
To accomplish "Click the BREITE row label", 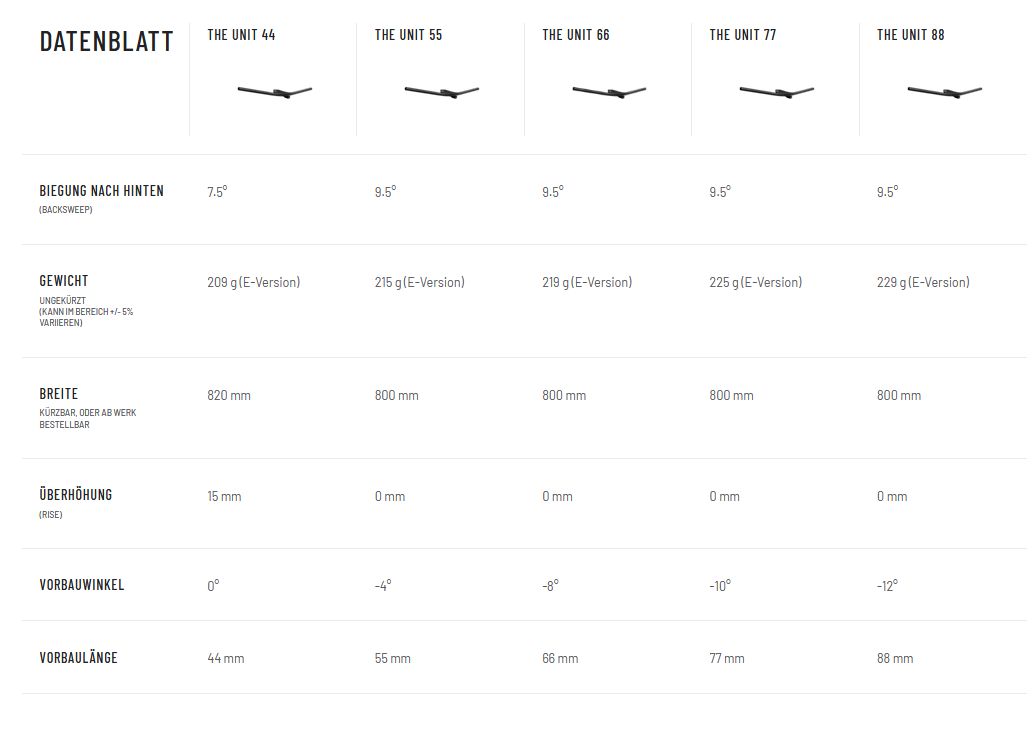I will pyautogui.click(x=58, y=394).
